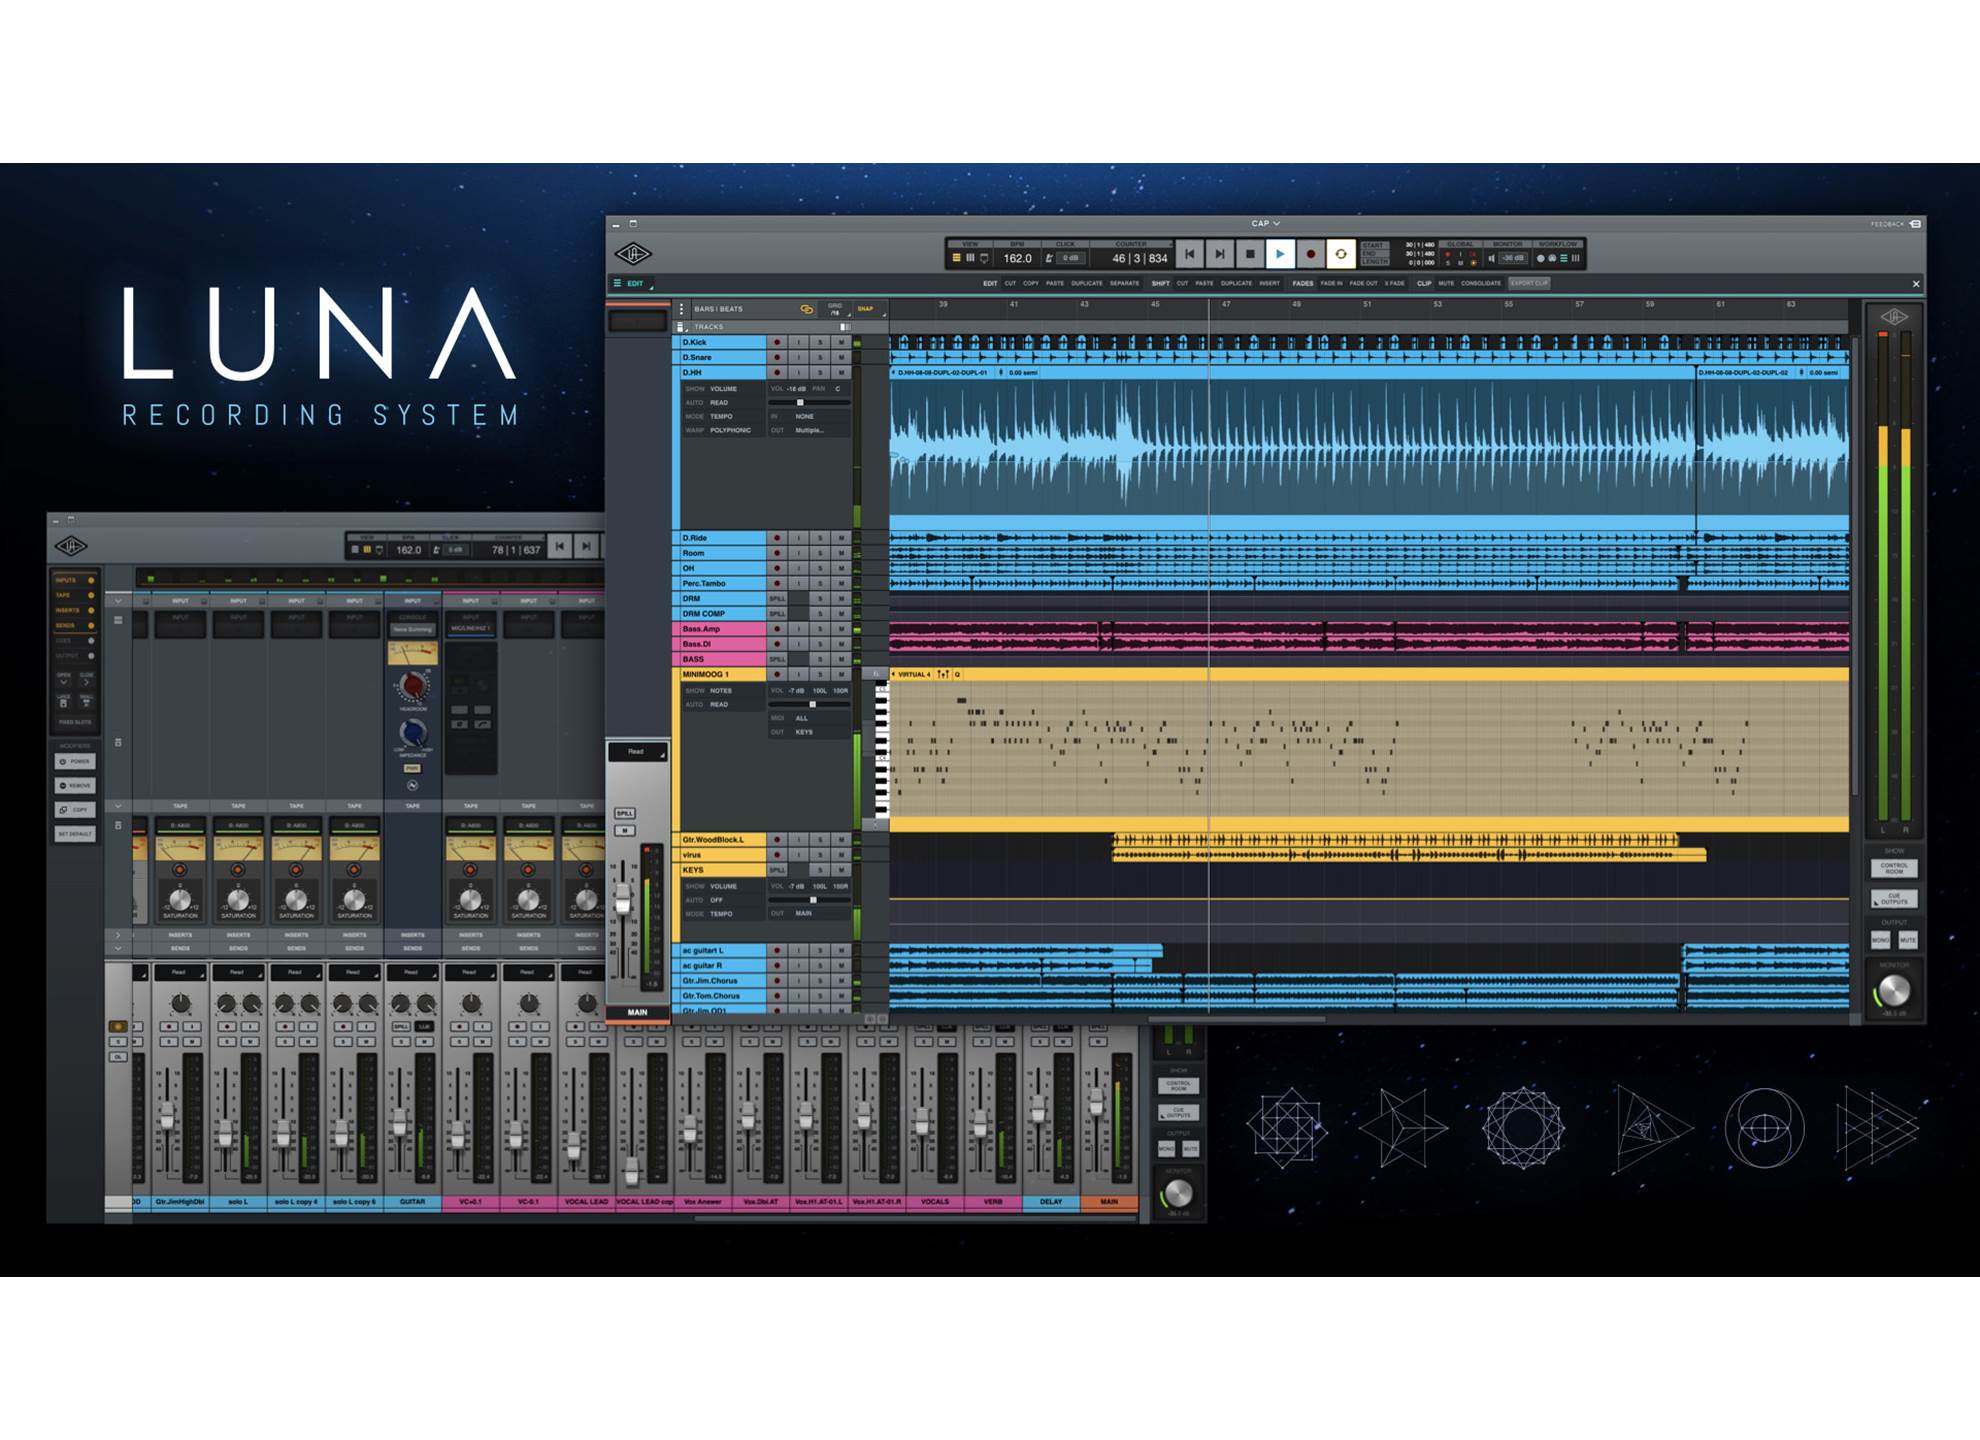Open the EDIT mode menu

pyautogui.click(x=634, y=284)
